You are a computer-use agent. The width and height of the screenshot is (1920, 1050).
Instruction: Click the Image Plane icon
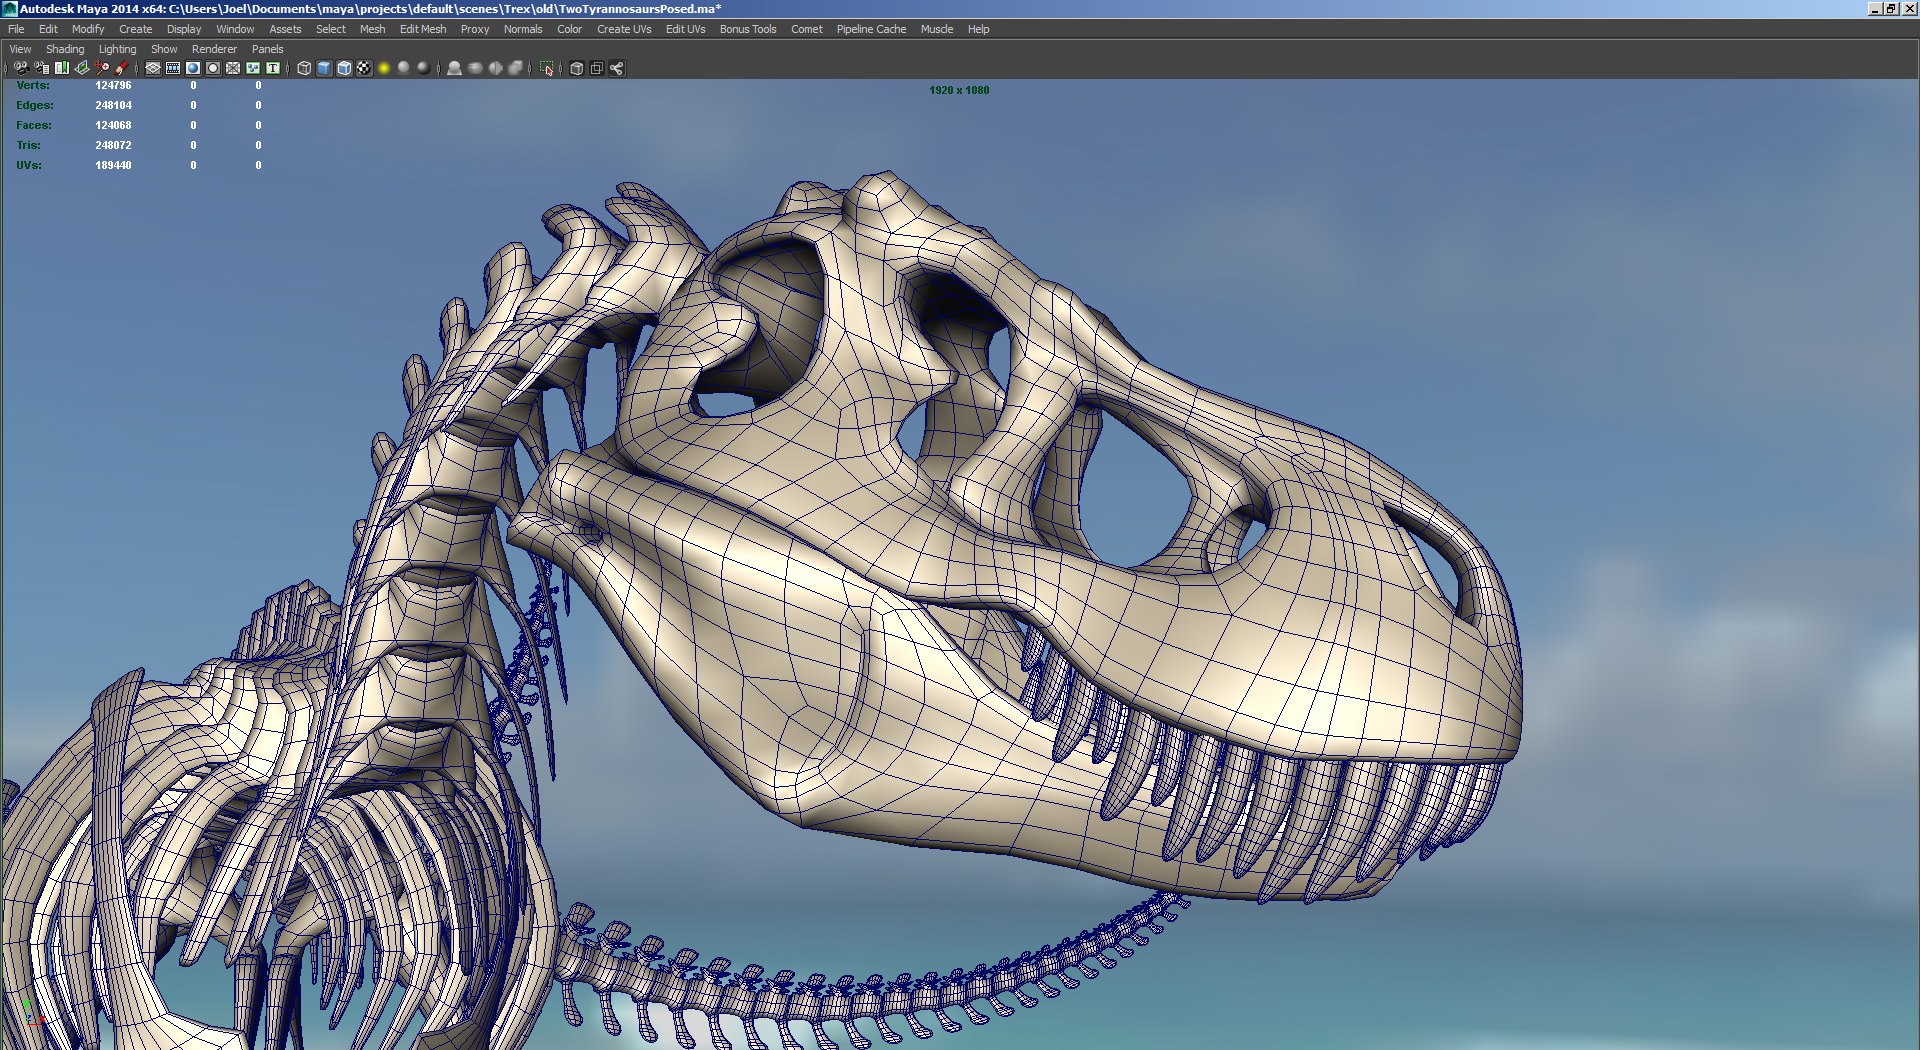pos(82,68)
